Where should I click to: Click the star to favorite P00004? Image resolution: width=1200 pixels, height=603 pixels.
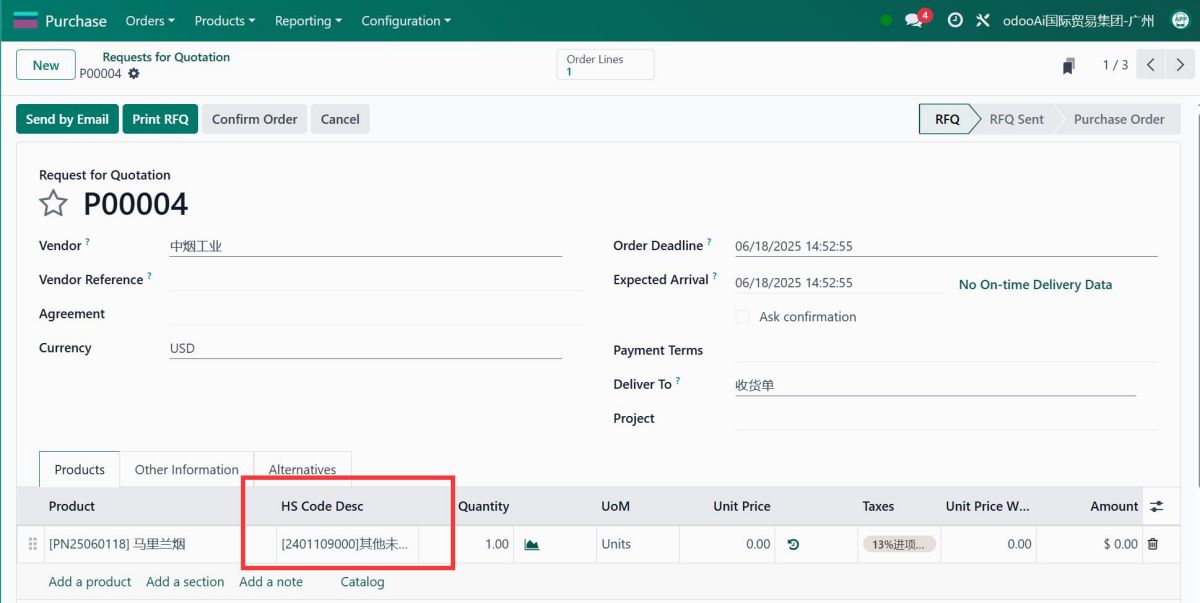click(53, 204)
